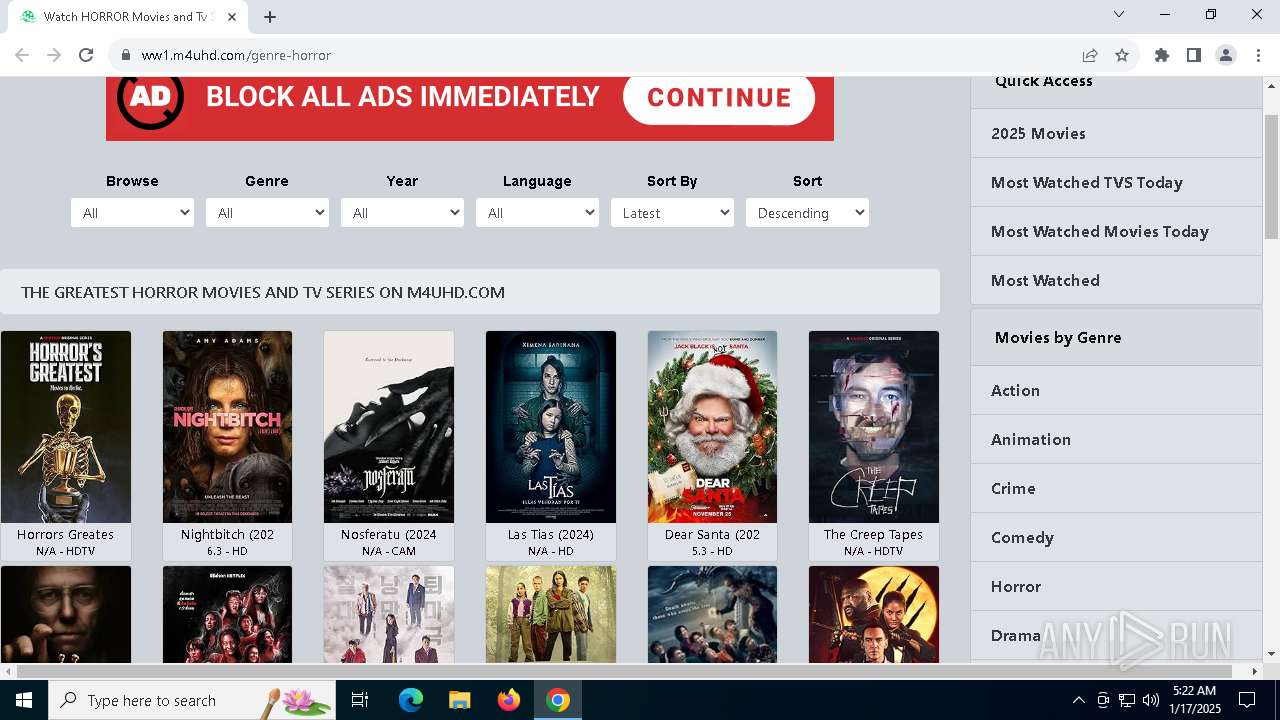
Task: Open the network status tray icon
Action: point(1127,700)
